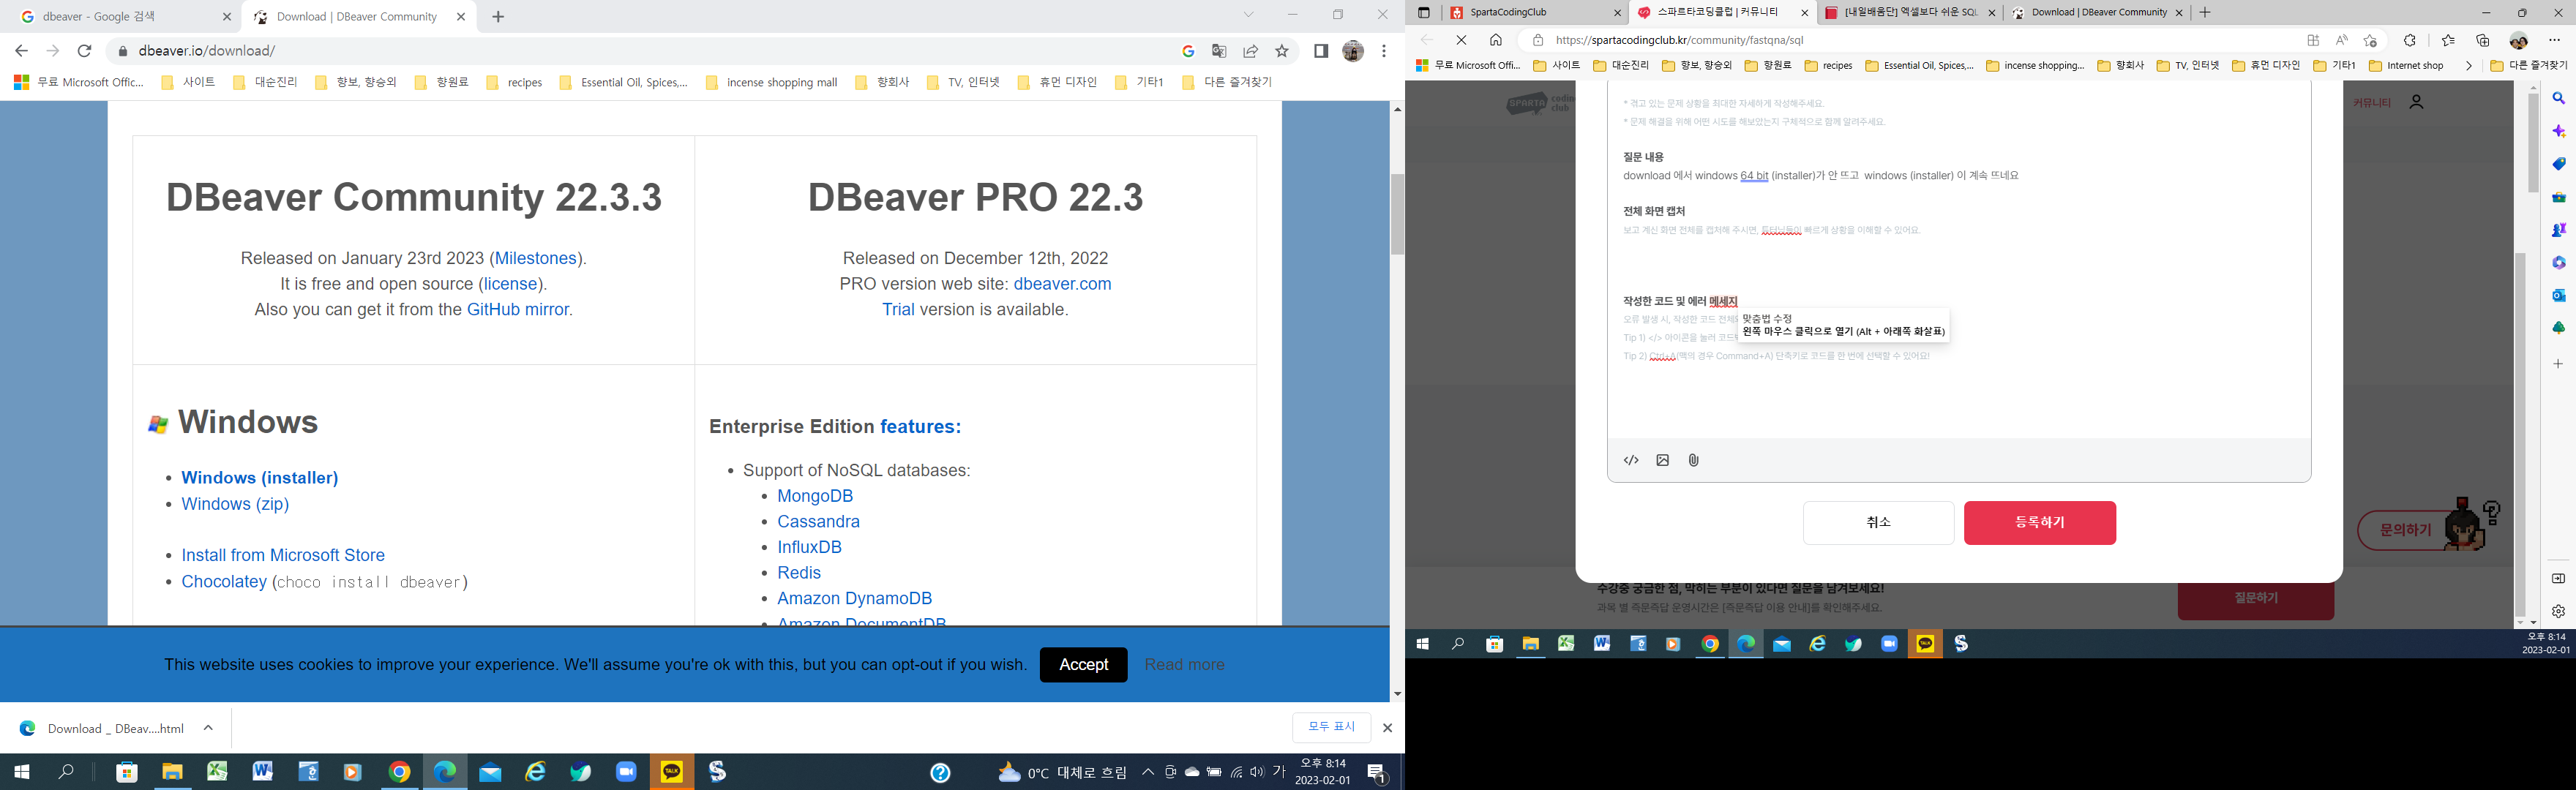
Task: Open the notification center icon
Action: coord(1377,773)
